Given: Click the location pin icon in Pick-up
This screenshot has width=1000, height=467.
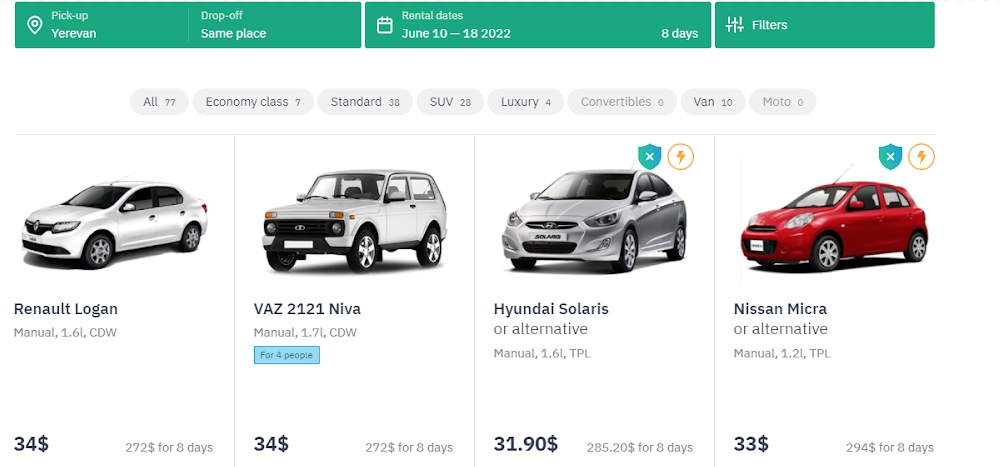Looking at the screenshot, I should 34,25.
